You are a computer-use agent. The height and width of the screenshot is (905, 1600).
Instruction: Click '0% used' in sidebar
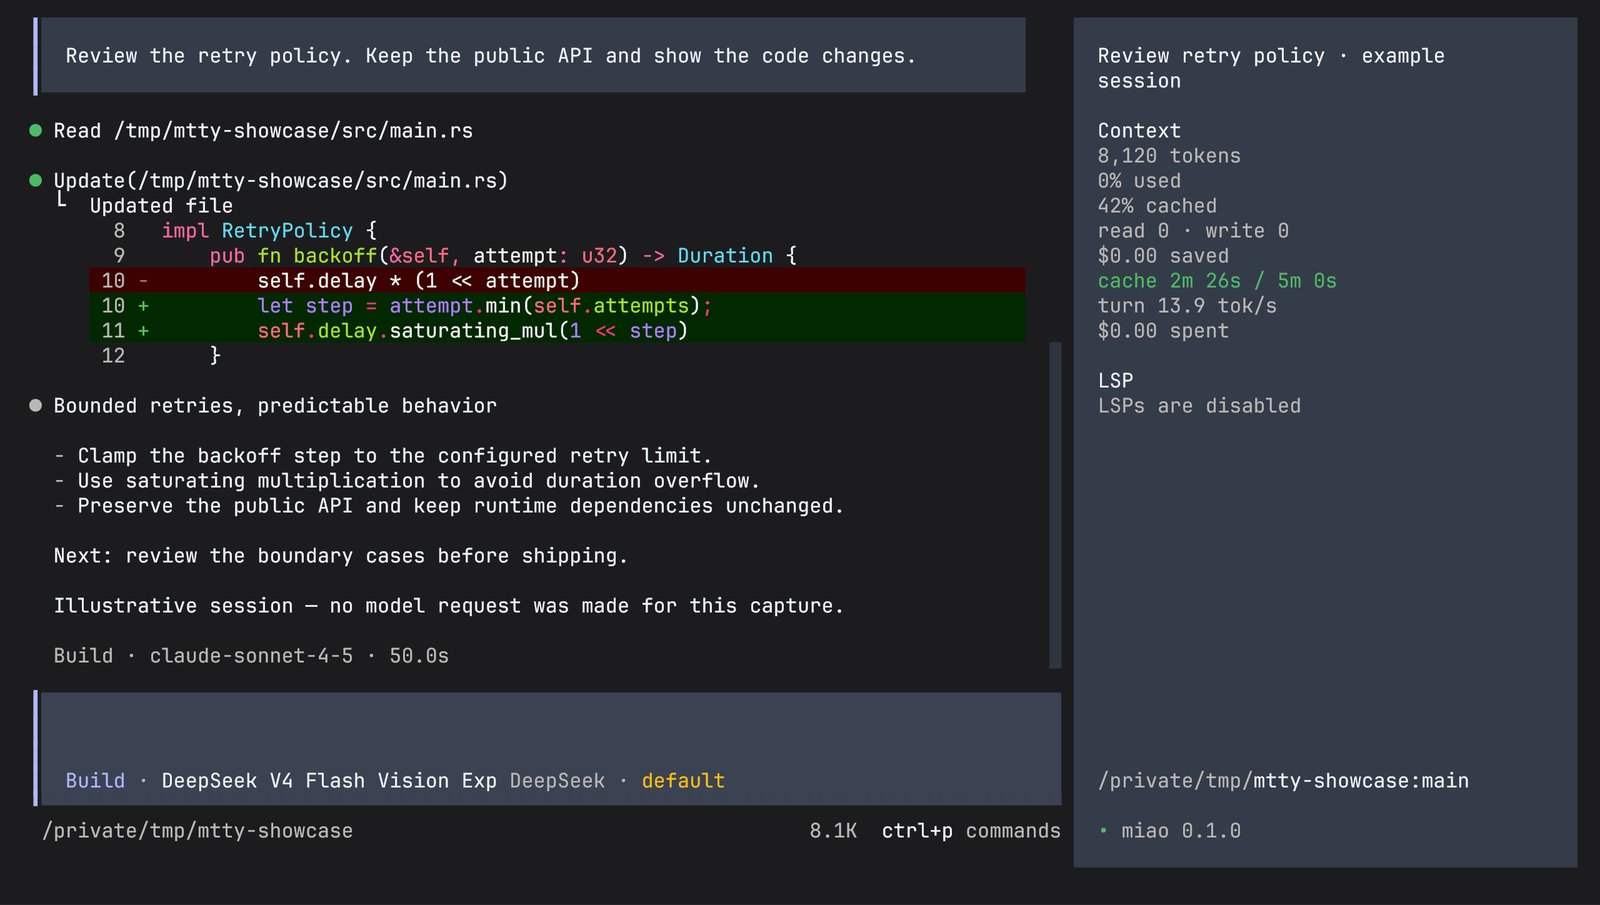tap(1139, 181)
